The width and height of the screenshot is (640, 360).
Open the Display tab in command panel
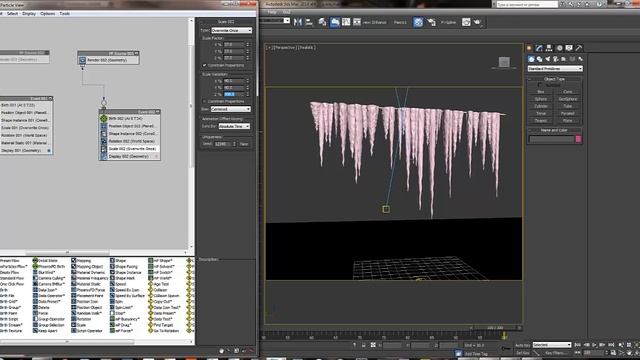(569, 48)
